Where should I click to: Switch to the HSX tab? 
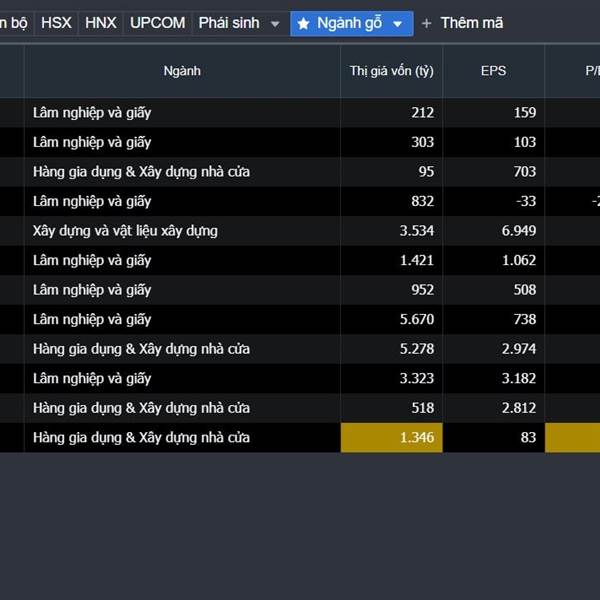56,23
